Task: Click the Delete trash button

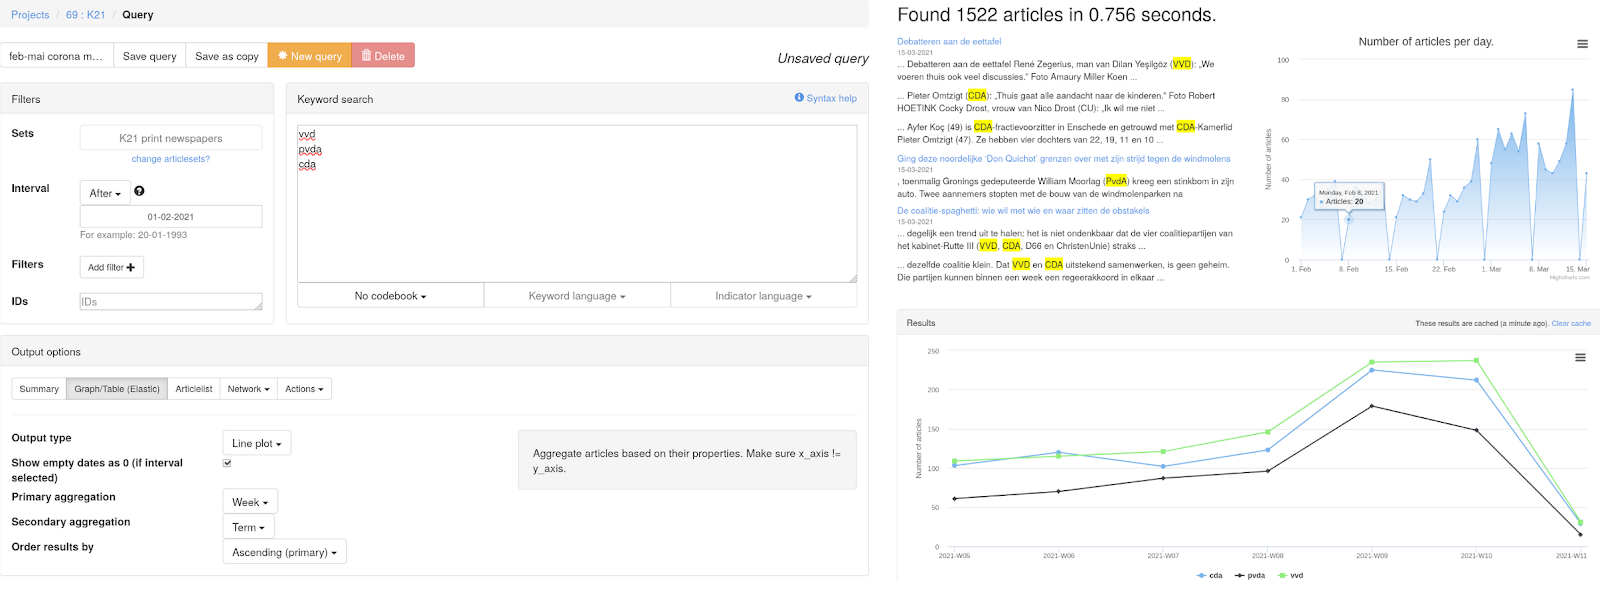Action: point(383,56)
